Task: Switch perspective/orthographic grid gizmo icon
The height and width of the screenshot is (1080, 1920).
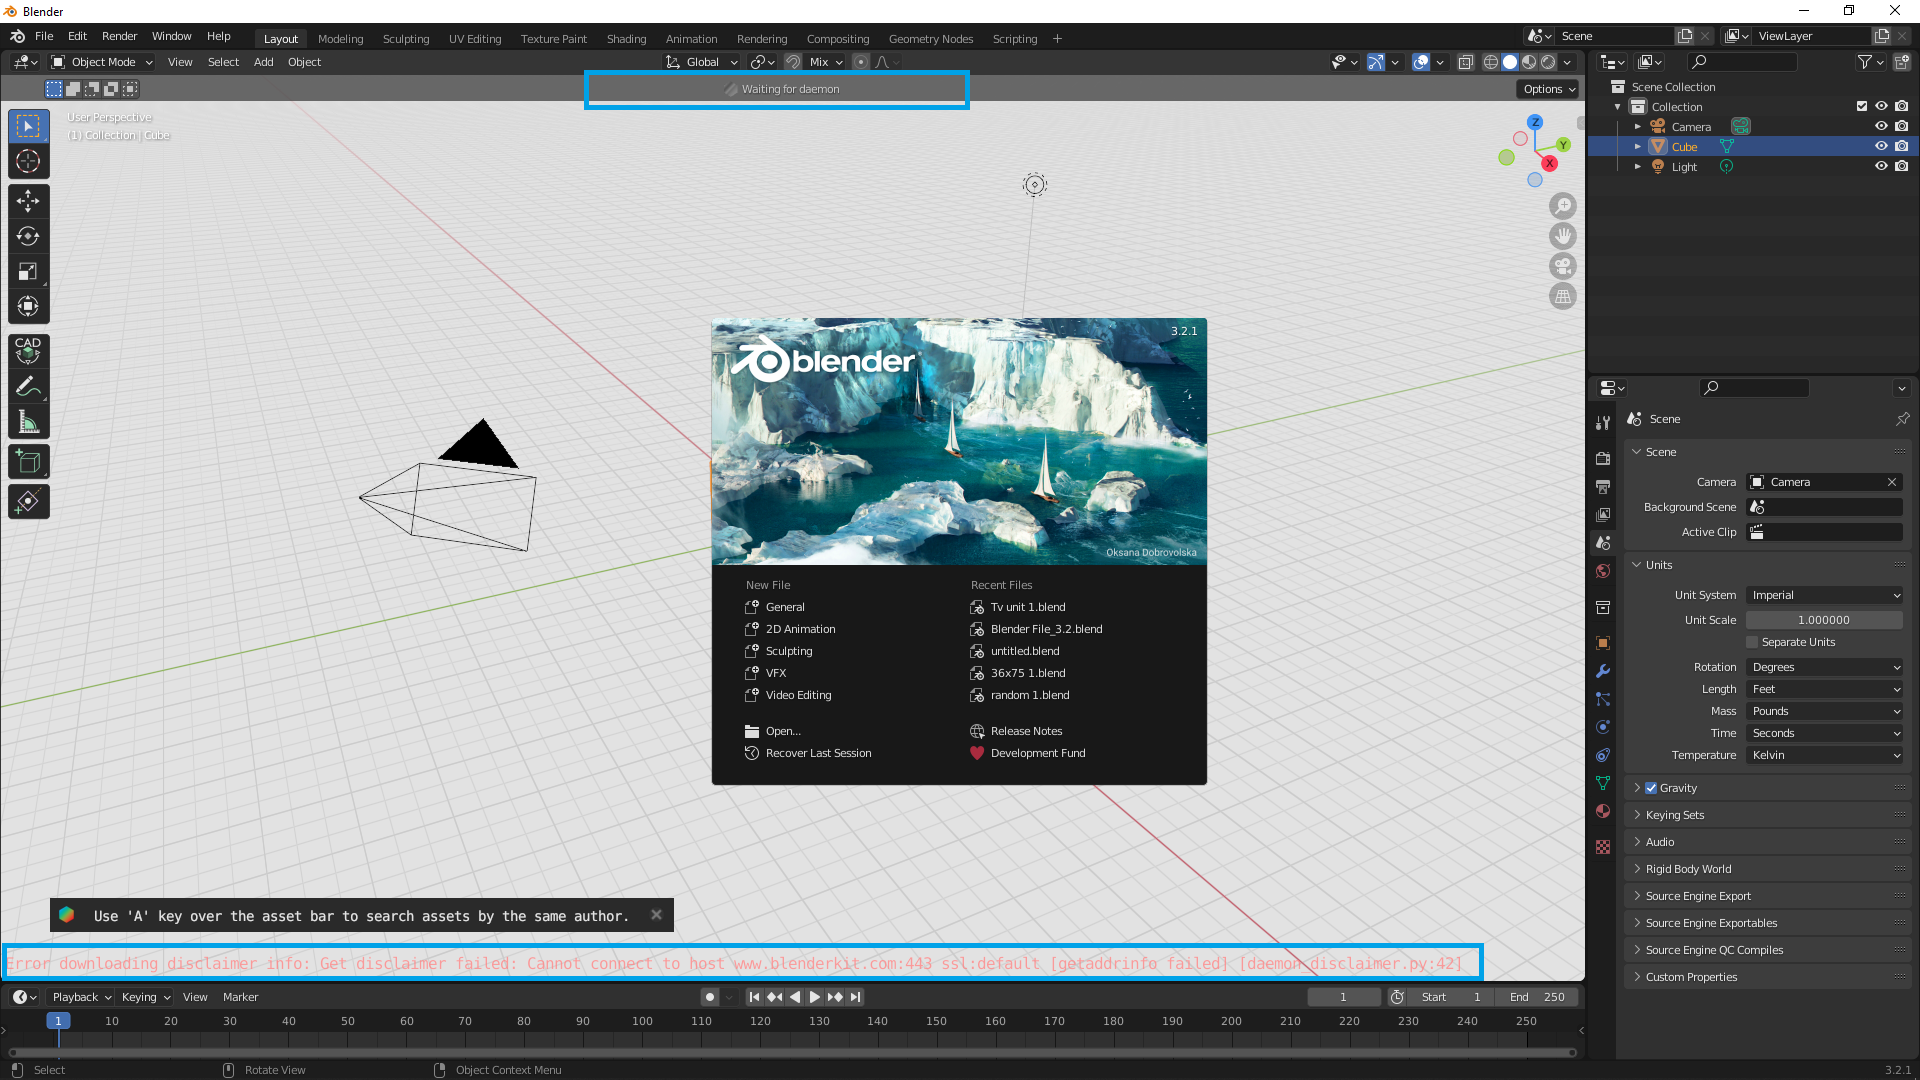Action: tap(1563, 296)
